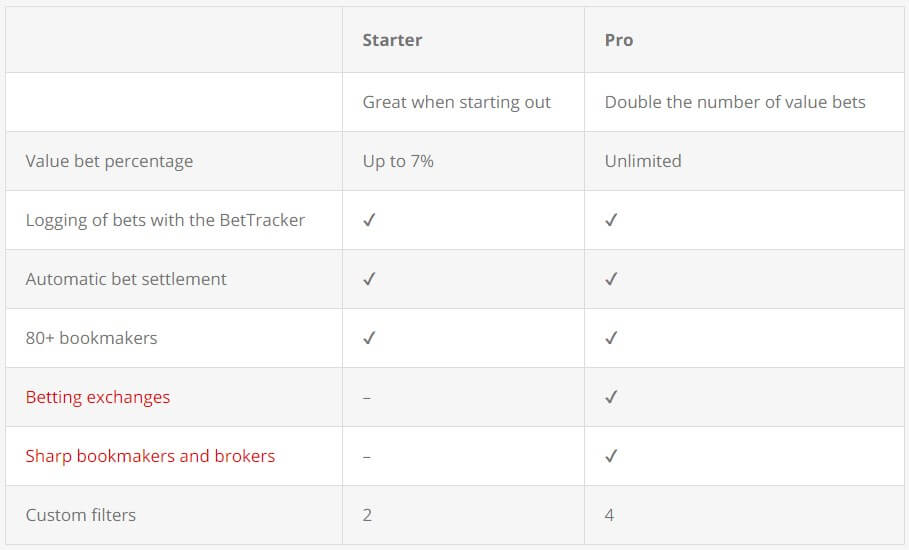Click Pro checkmark for Betting exchanges
Viewport: 909px width, 550px height.
[611, 397]
